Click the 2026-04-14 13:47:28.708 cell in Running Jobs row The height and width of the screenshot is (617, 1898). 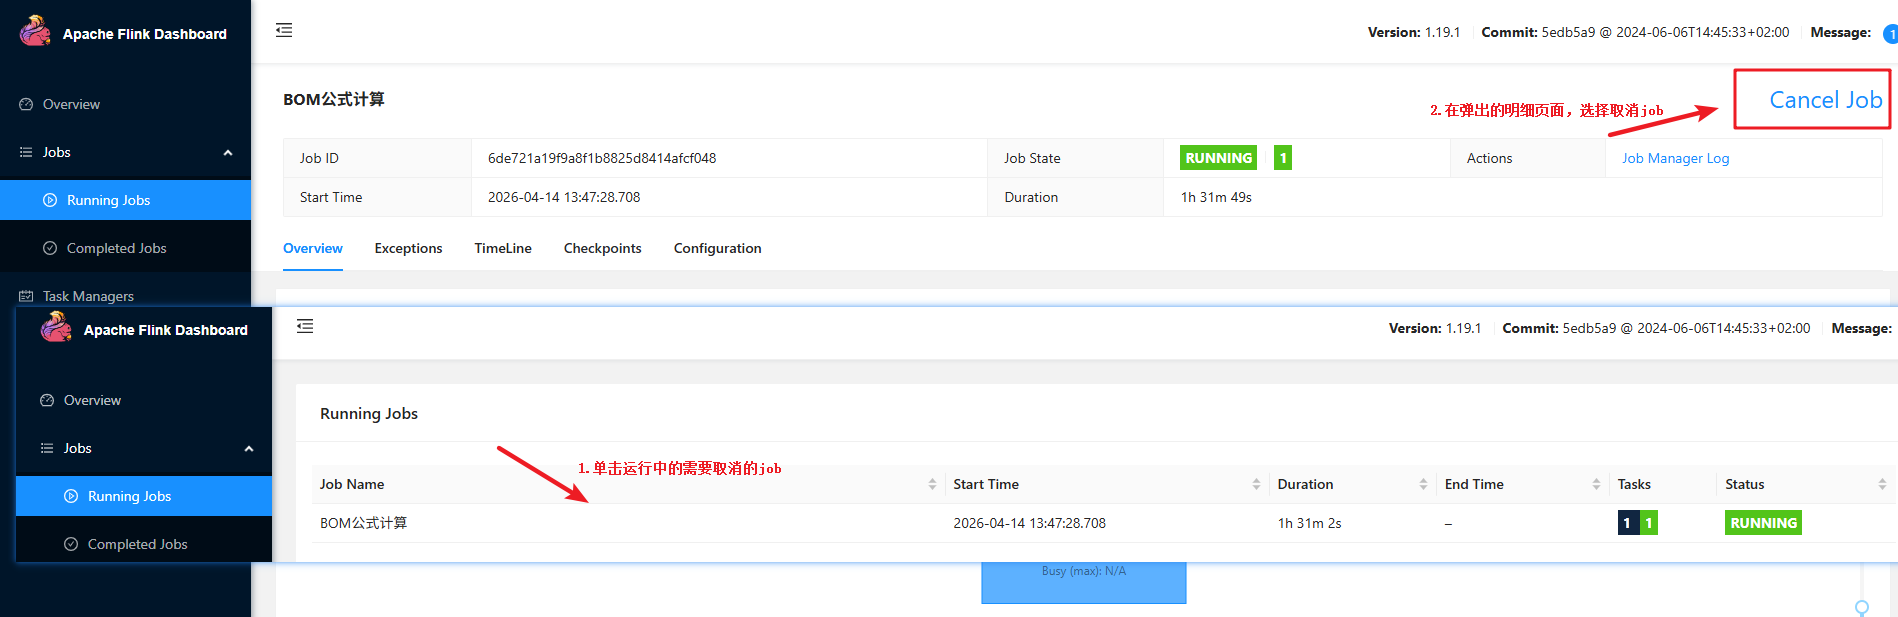tap(1029, 523)
